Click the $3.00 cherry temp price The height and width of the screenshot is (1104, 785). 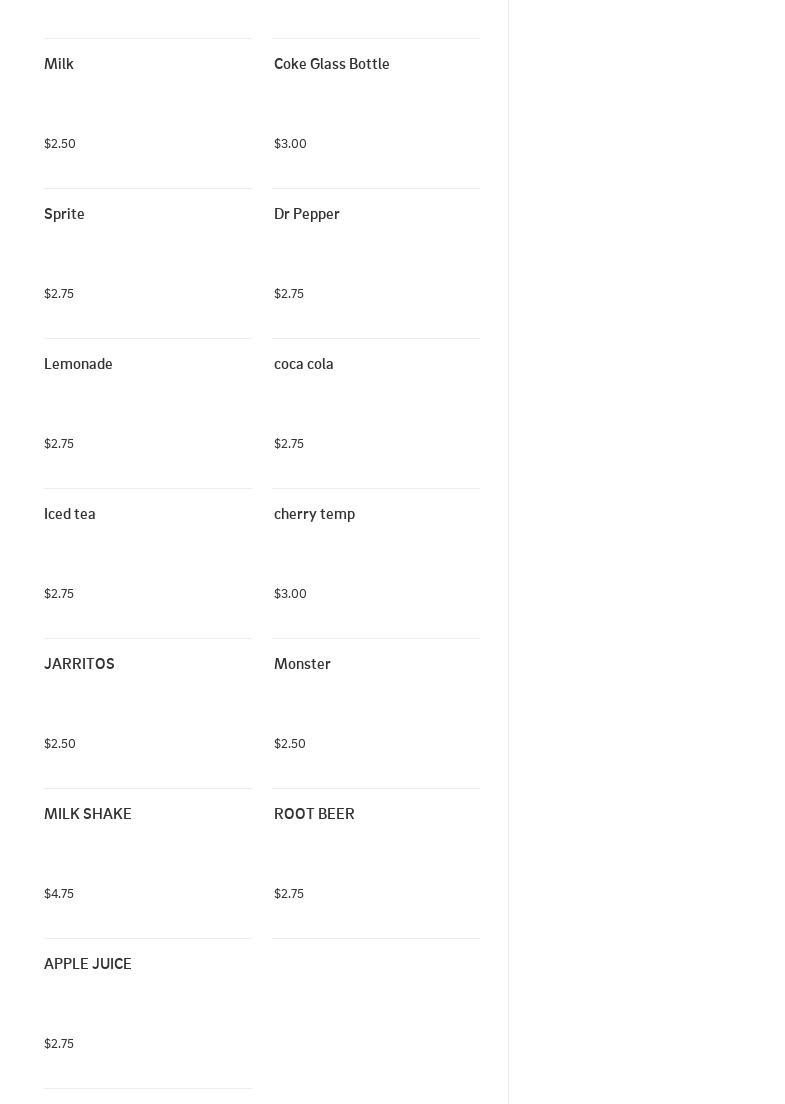pyautogui.click(x=290, y=594)
